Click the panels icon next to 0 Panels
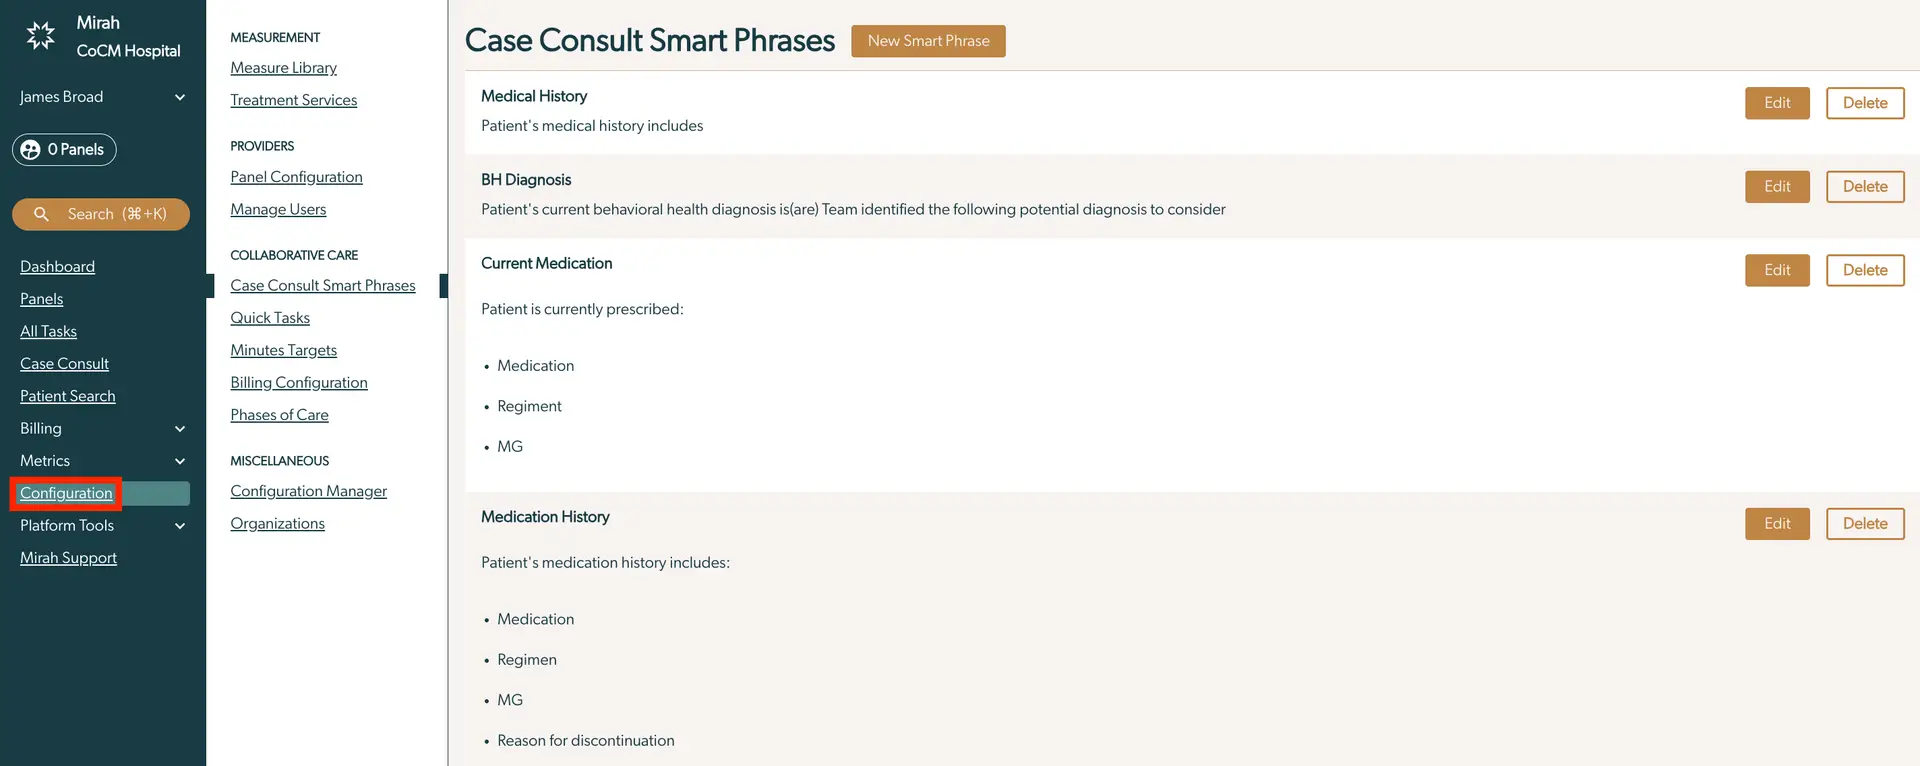This screenshot has height=766, width=1920. [29, 149]
